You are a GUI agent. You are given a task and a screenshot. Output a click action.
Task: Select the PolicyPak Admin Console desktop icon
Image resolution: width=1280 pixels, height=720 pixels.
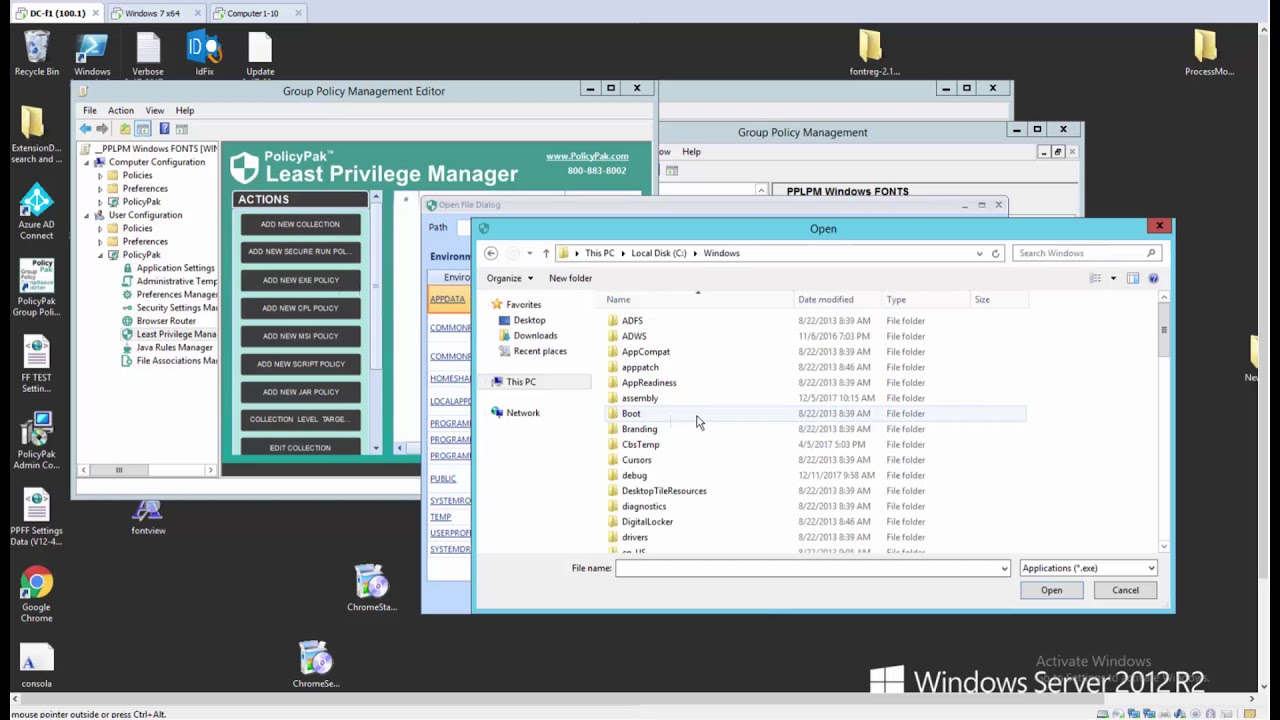[36, 442]
